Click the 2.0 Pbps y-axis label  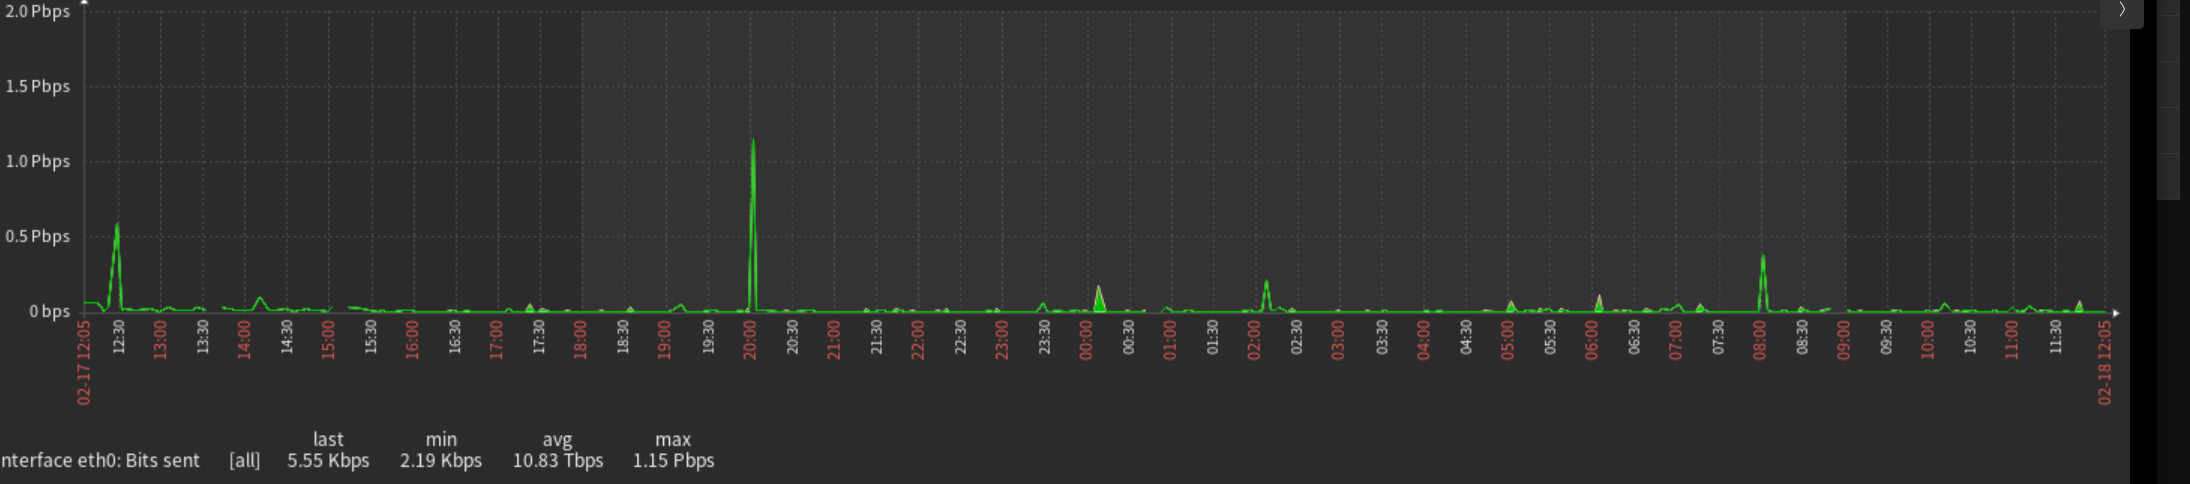38,11
